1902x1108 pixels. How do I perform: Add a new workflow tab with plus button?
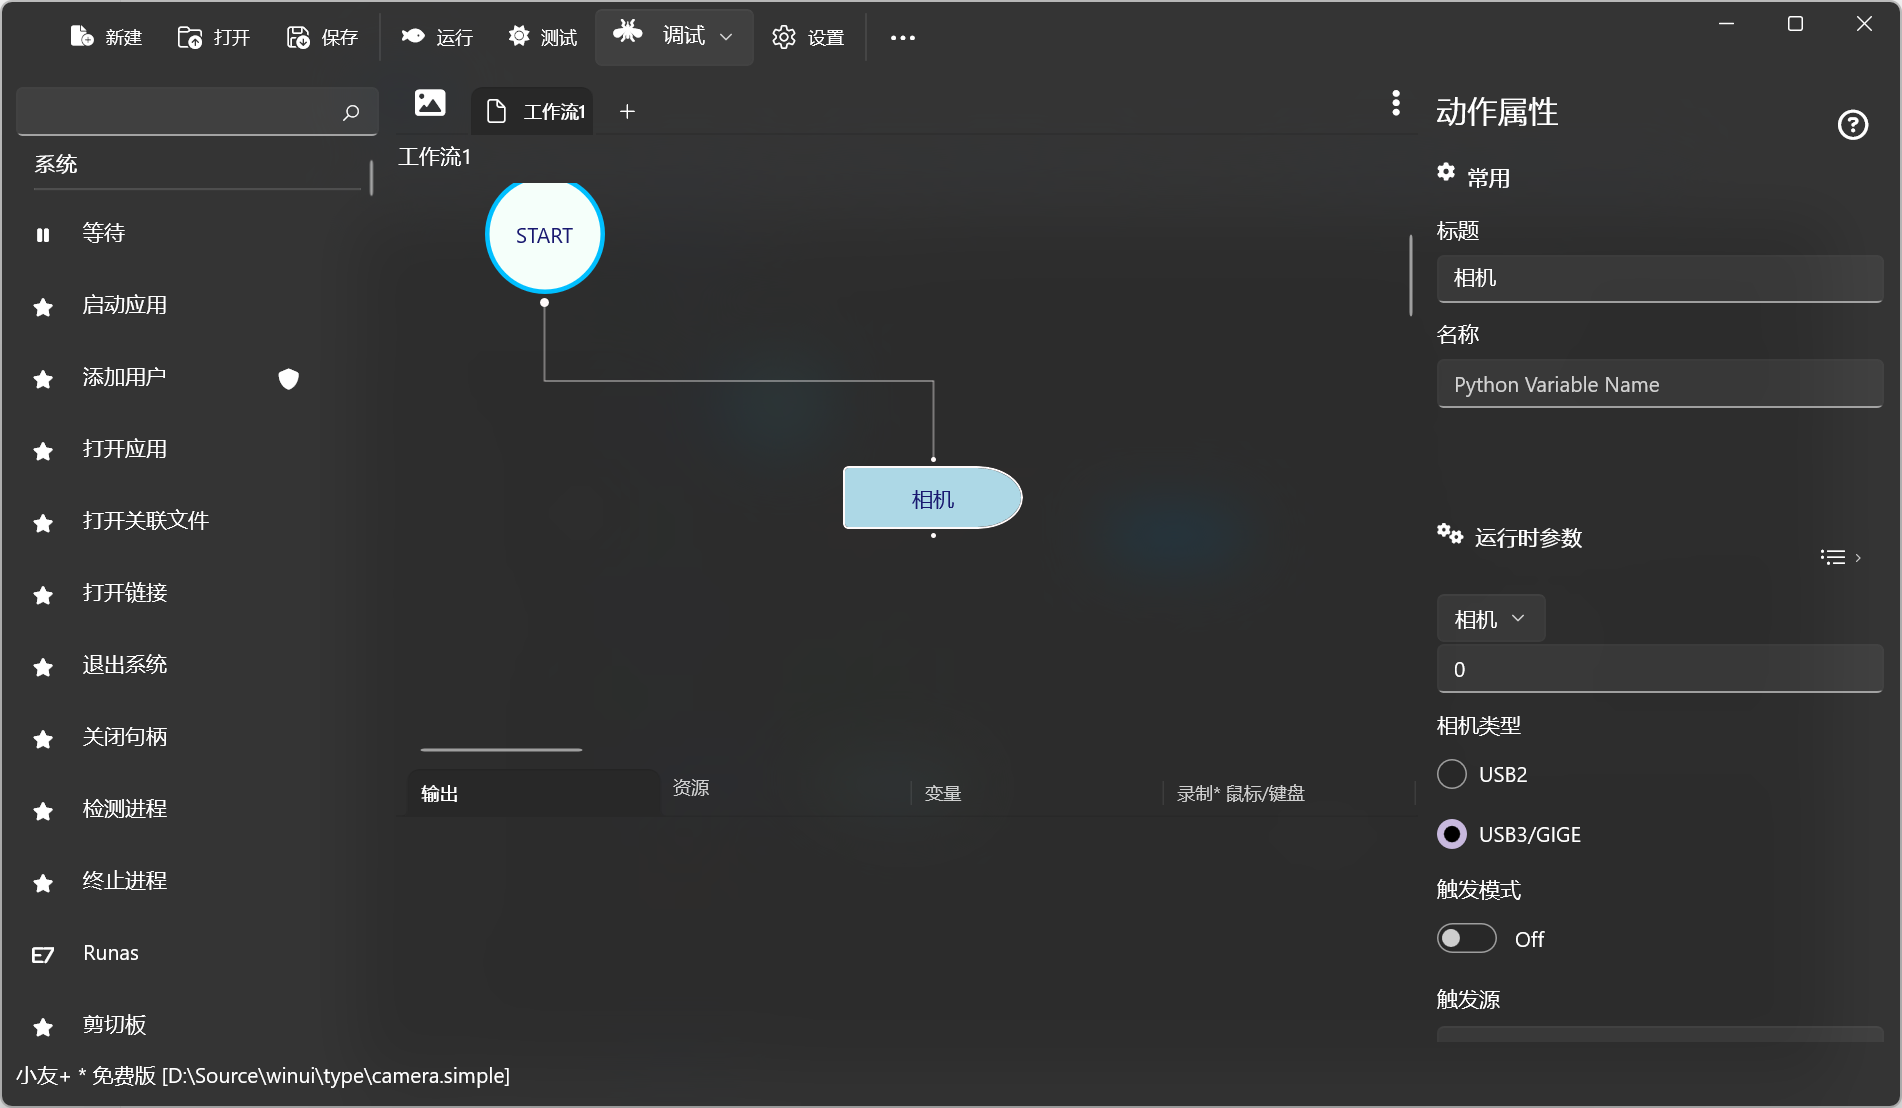tap(627, 112)
